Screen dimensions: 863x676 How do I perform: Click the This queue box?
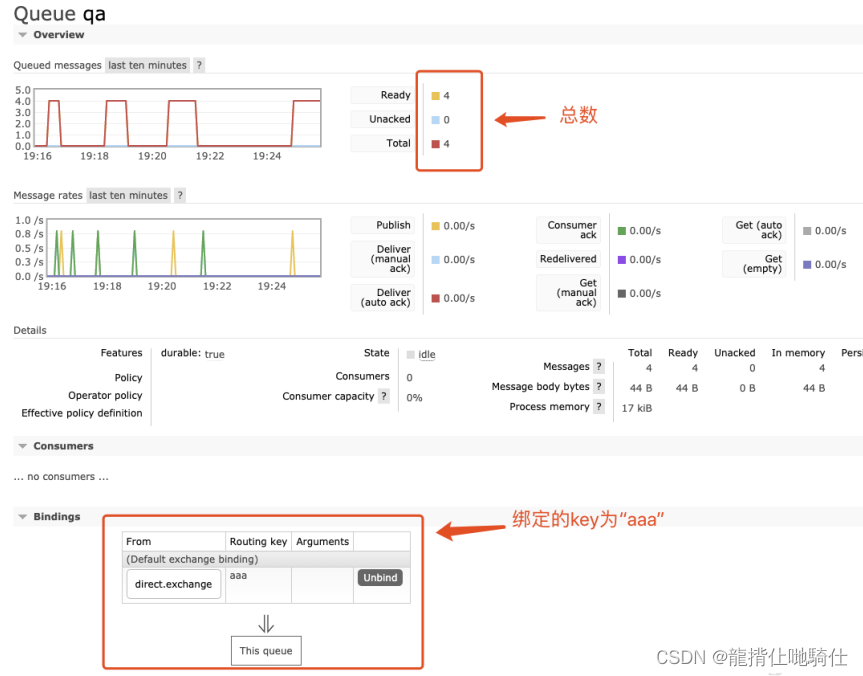pos(266,651)
